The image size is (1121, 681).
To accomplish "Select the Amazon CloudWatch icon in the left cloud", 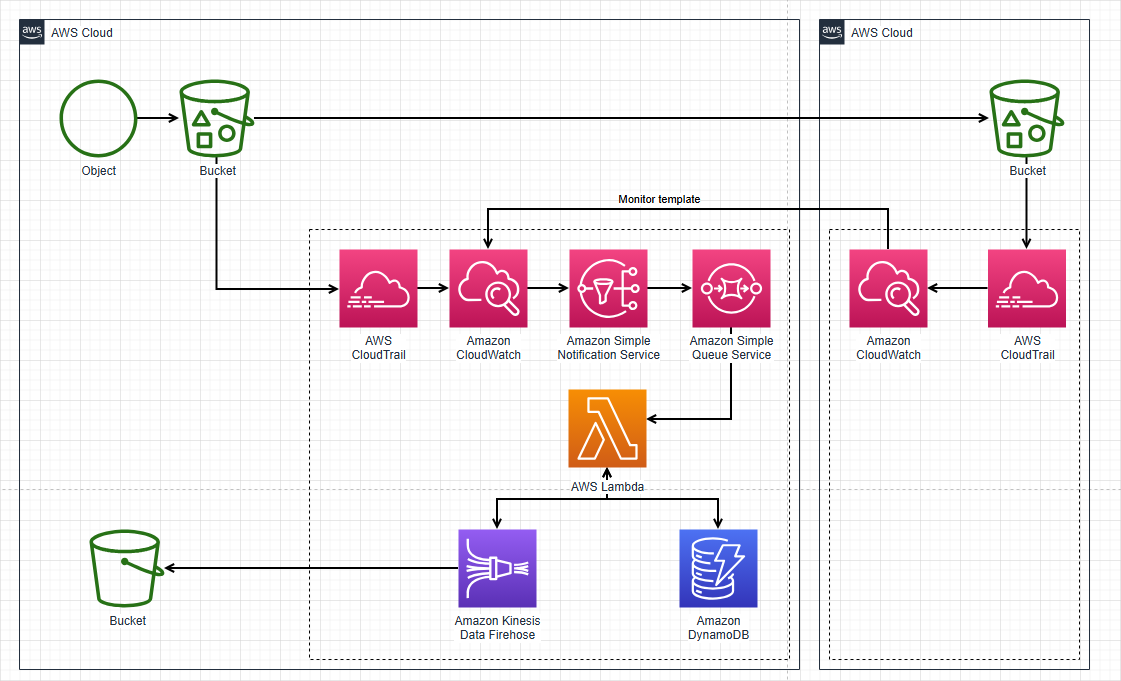I will pyautogui.click(x=488, y=288).
